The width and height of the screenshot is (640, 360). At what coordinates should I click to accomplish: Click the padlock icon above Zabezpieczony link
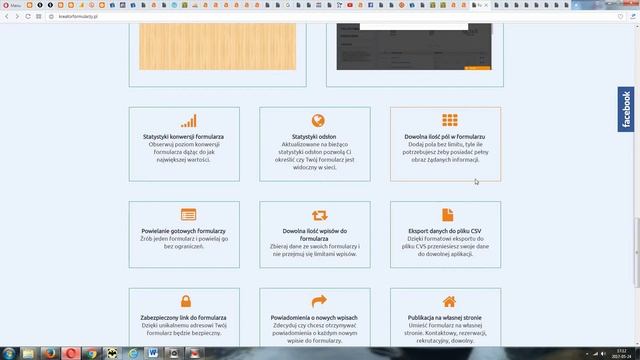[186, 301]
